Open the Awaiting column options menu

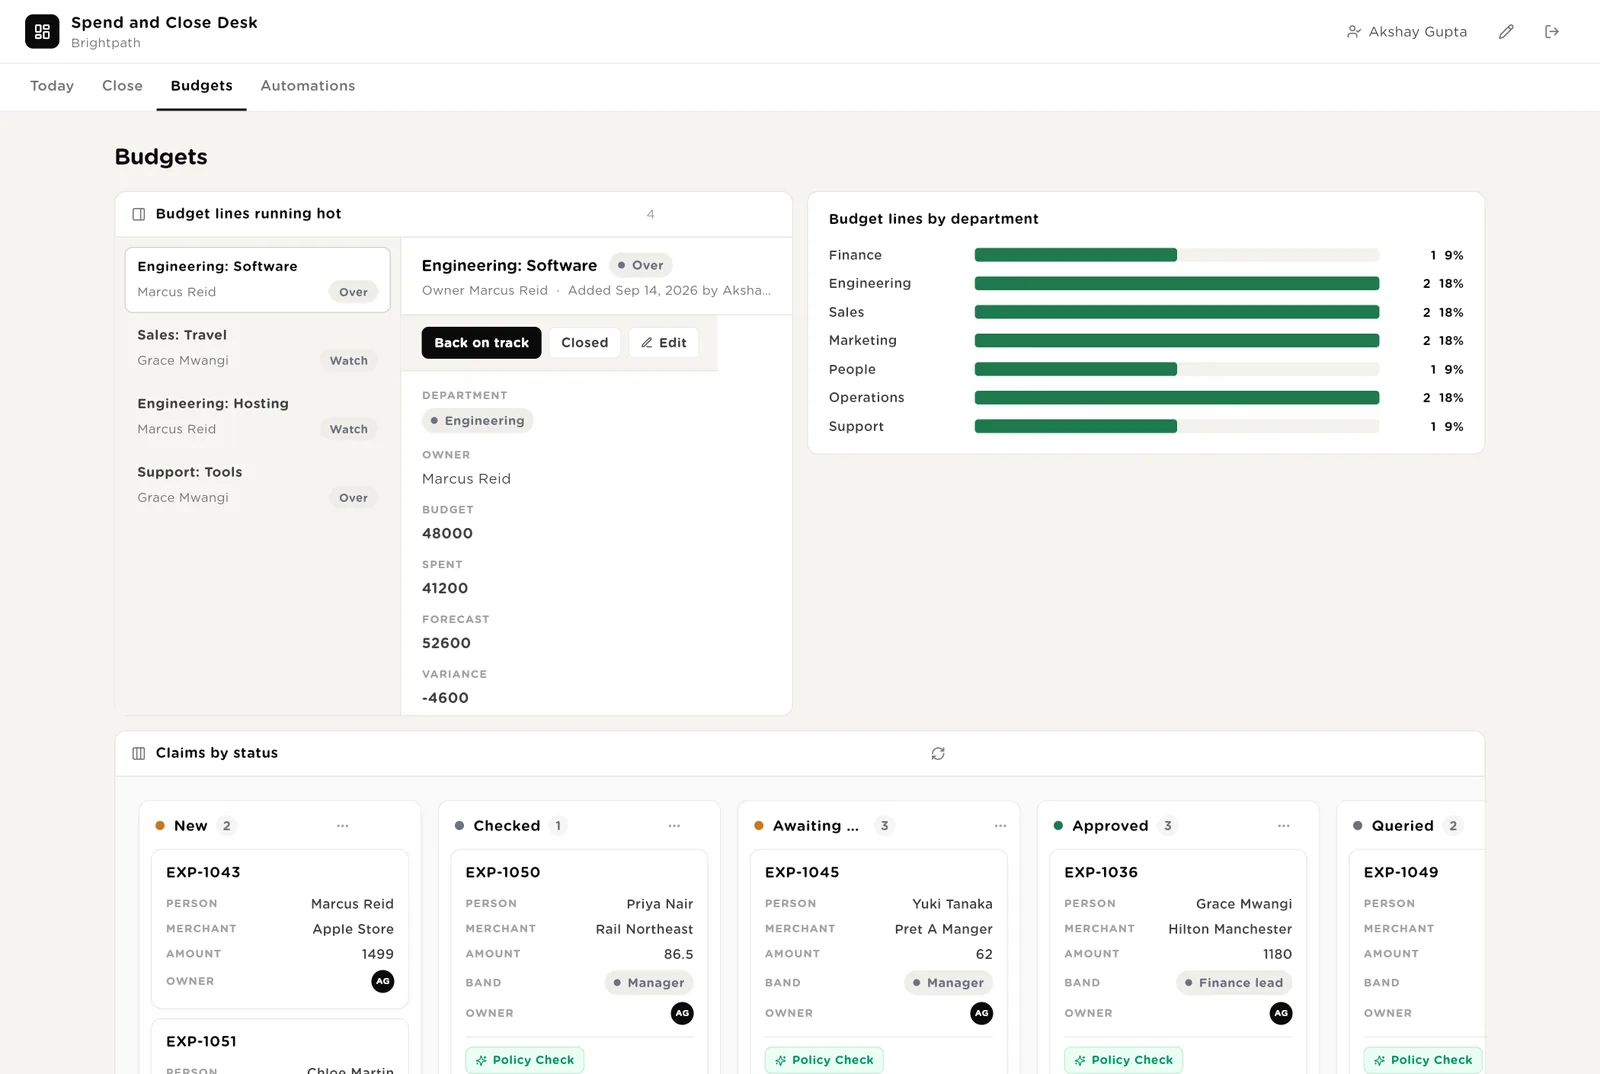pyautogui.click(x=1000, y=826)
